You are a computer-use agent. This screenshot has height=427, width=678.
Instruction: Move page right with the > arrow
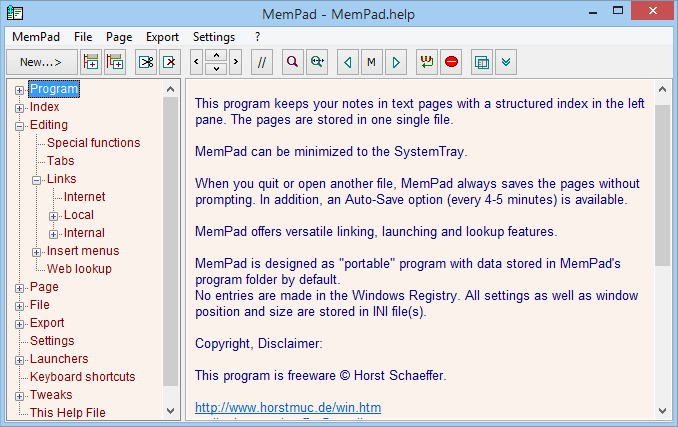[x=236, y=62]
